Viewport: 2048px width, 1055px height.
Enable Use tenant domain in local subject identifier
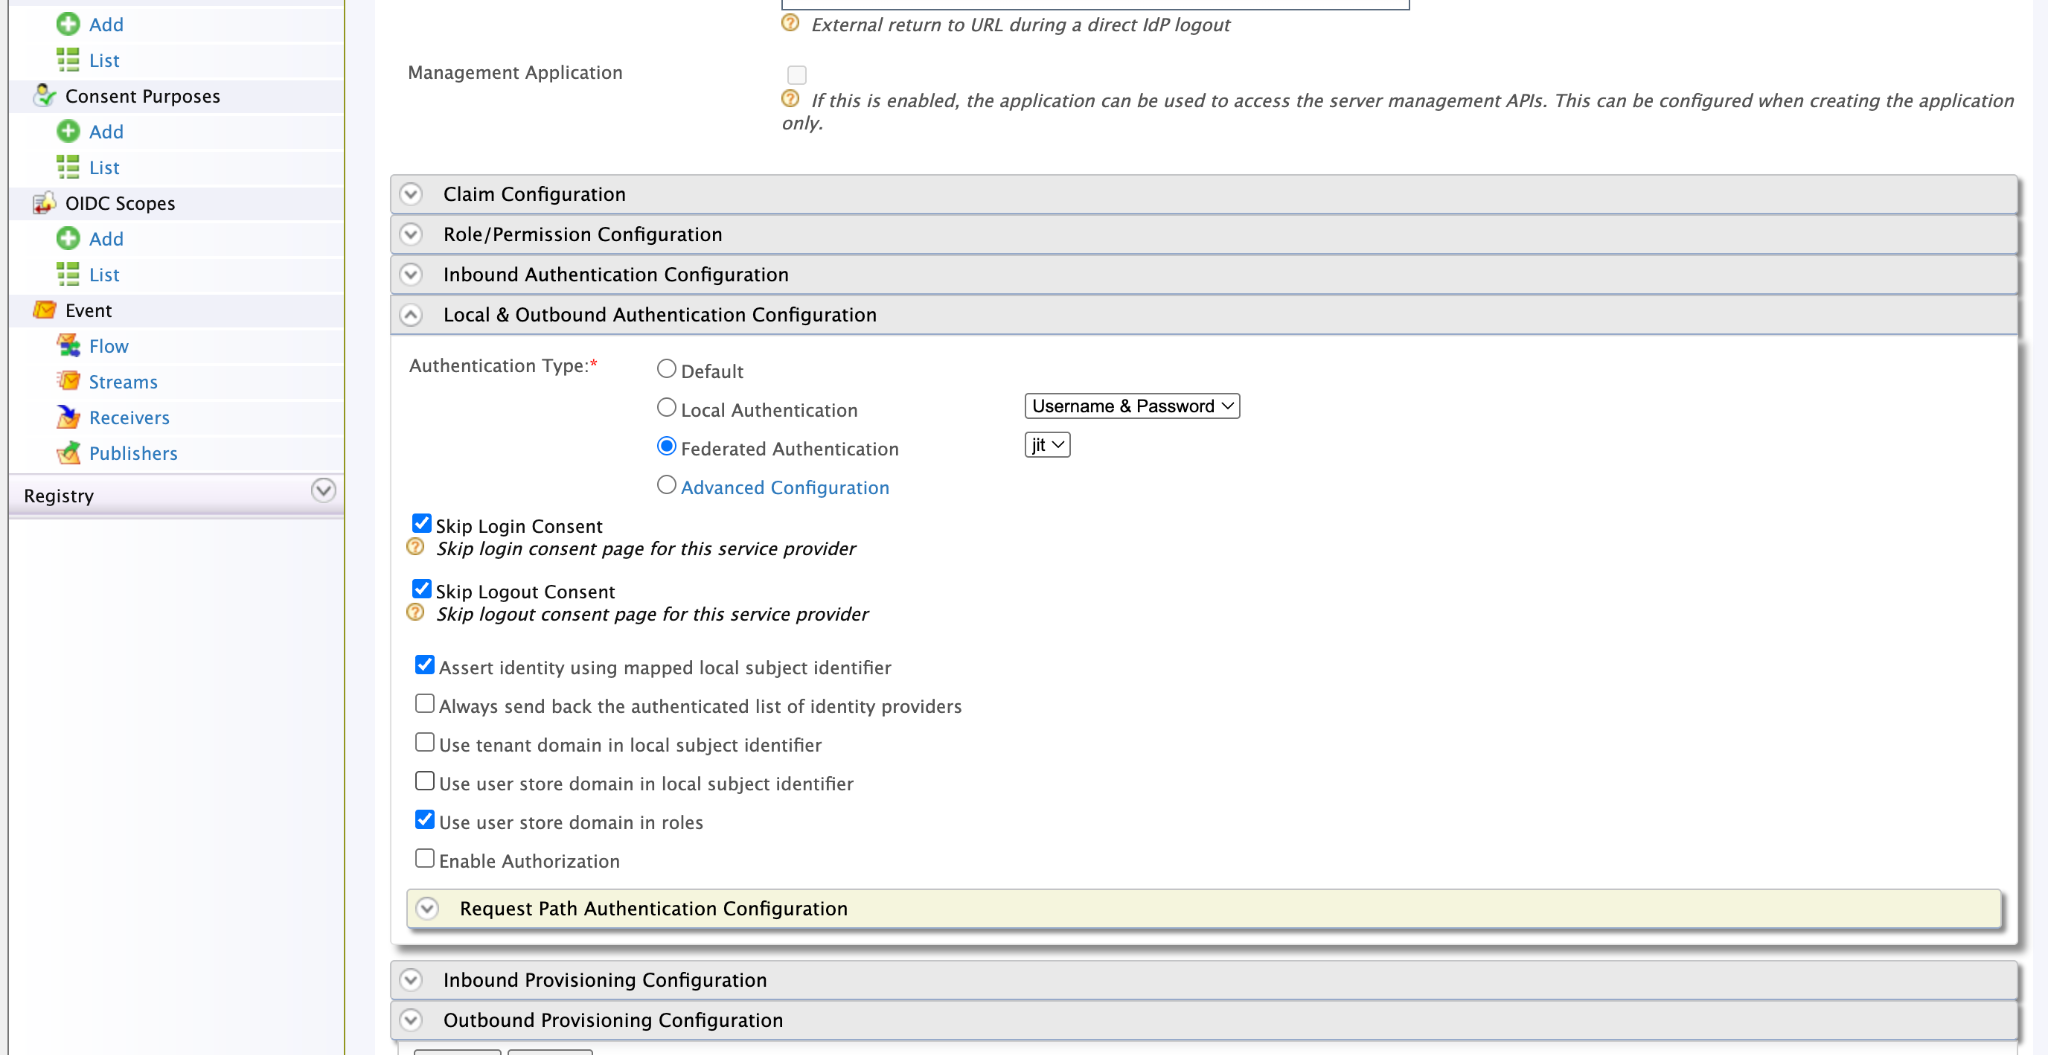(425, 743)
